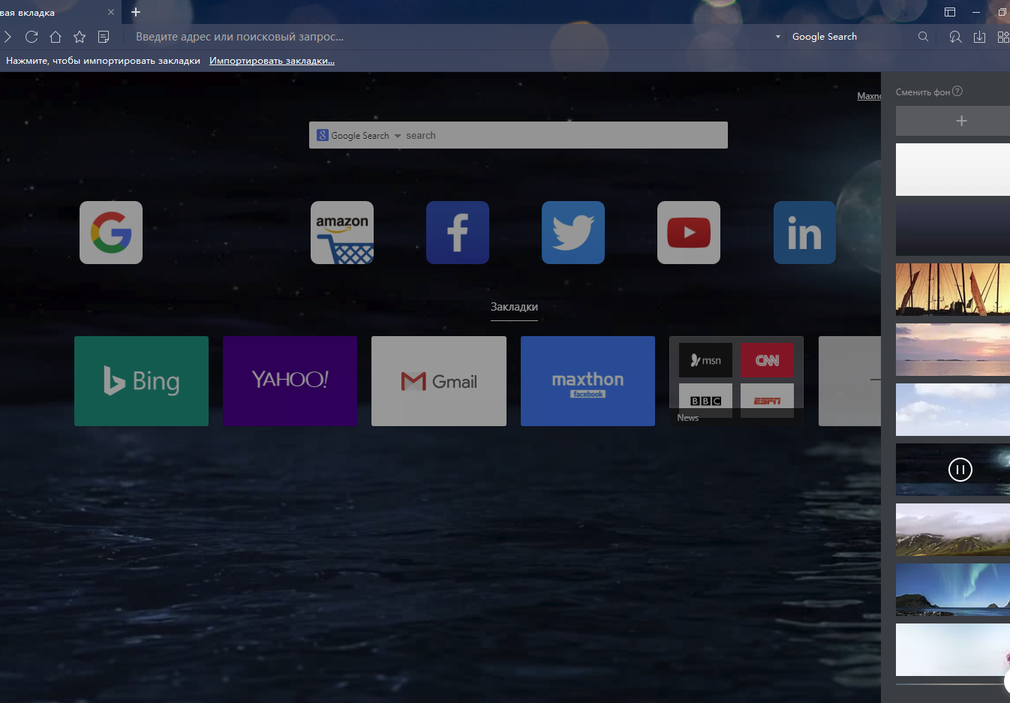Select the dark navy gradient background thumbnail

(953, 229)
